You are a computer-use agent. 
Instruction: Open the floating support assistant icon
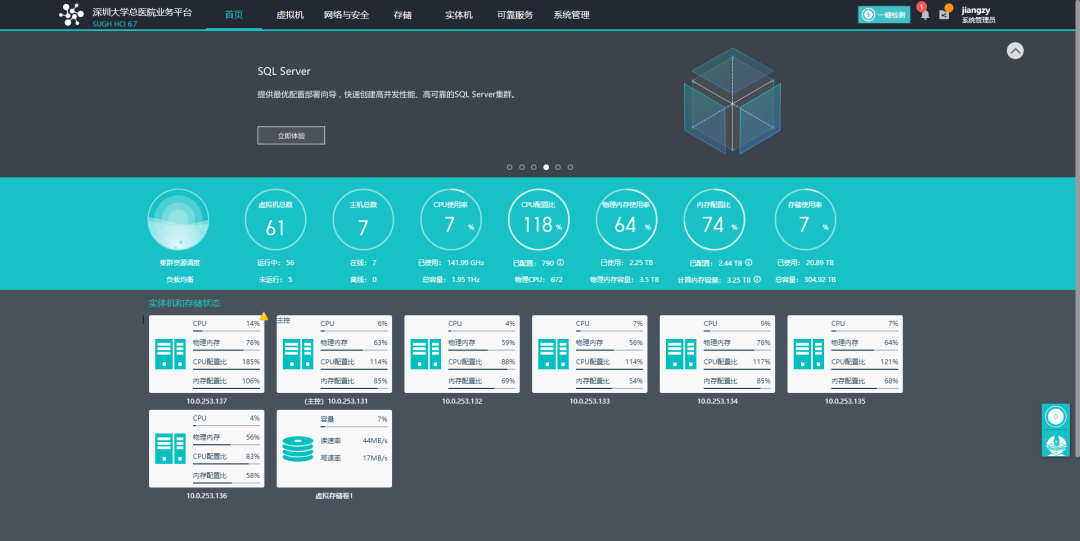(x=1055, y=445)
